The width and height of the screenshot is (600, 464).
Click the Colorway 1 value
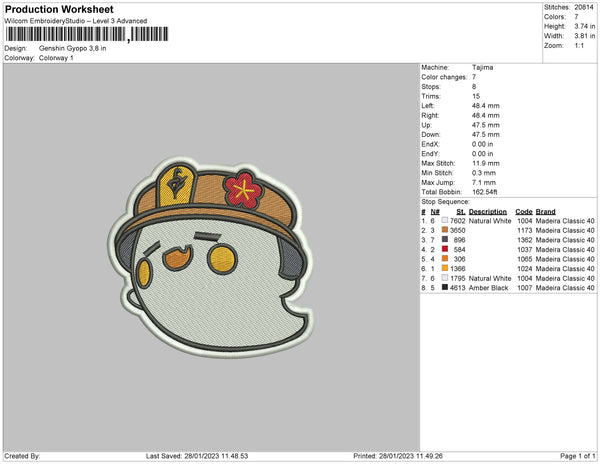56,58
